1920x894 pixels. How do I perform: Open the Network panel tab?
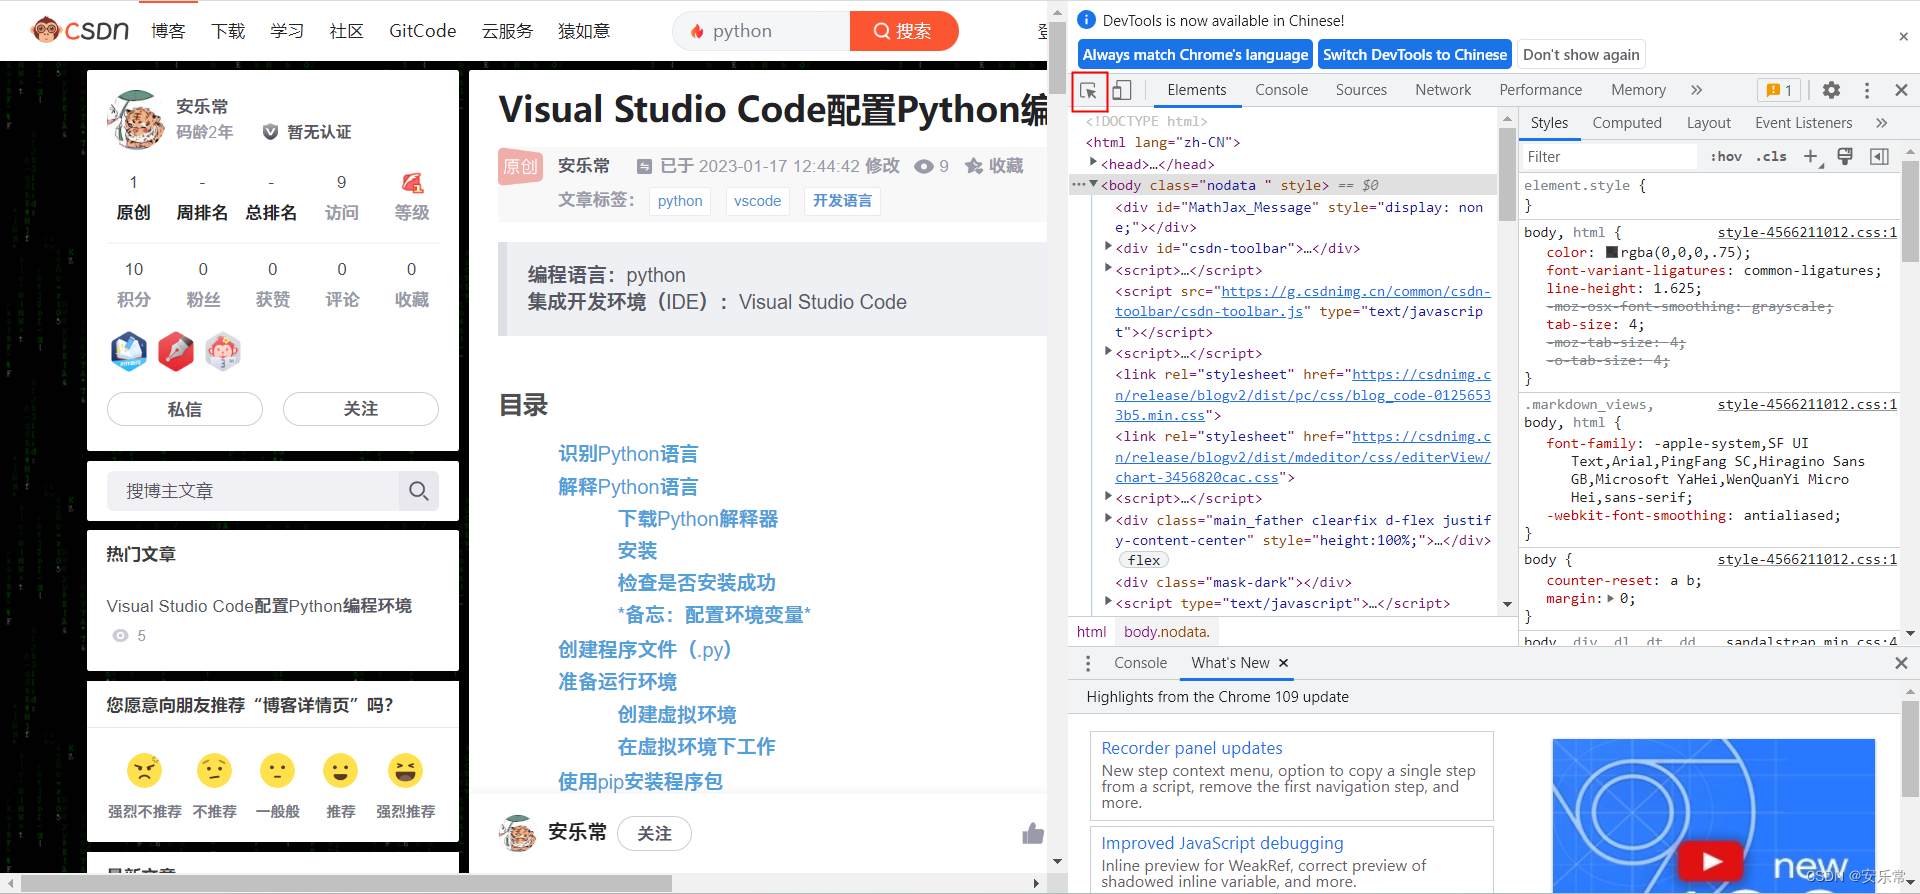pos(1443,90)
